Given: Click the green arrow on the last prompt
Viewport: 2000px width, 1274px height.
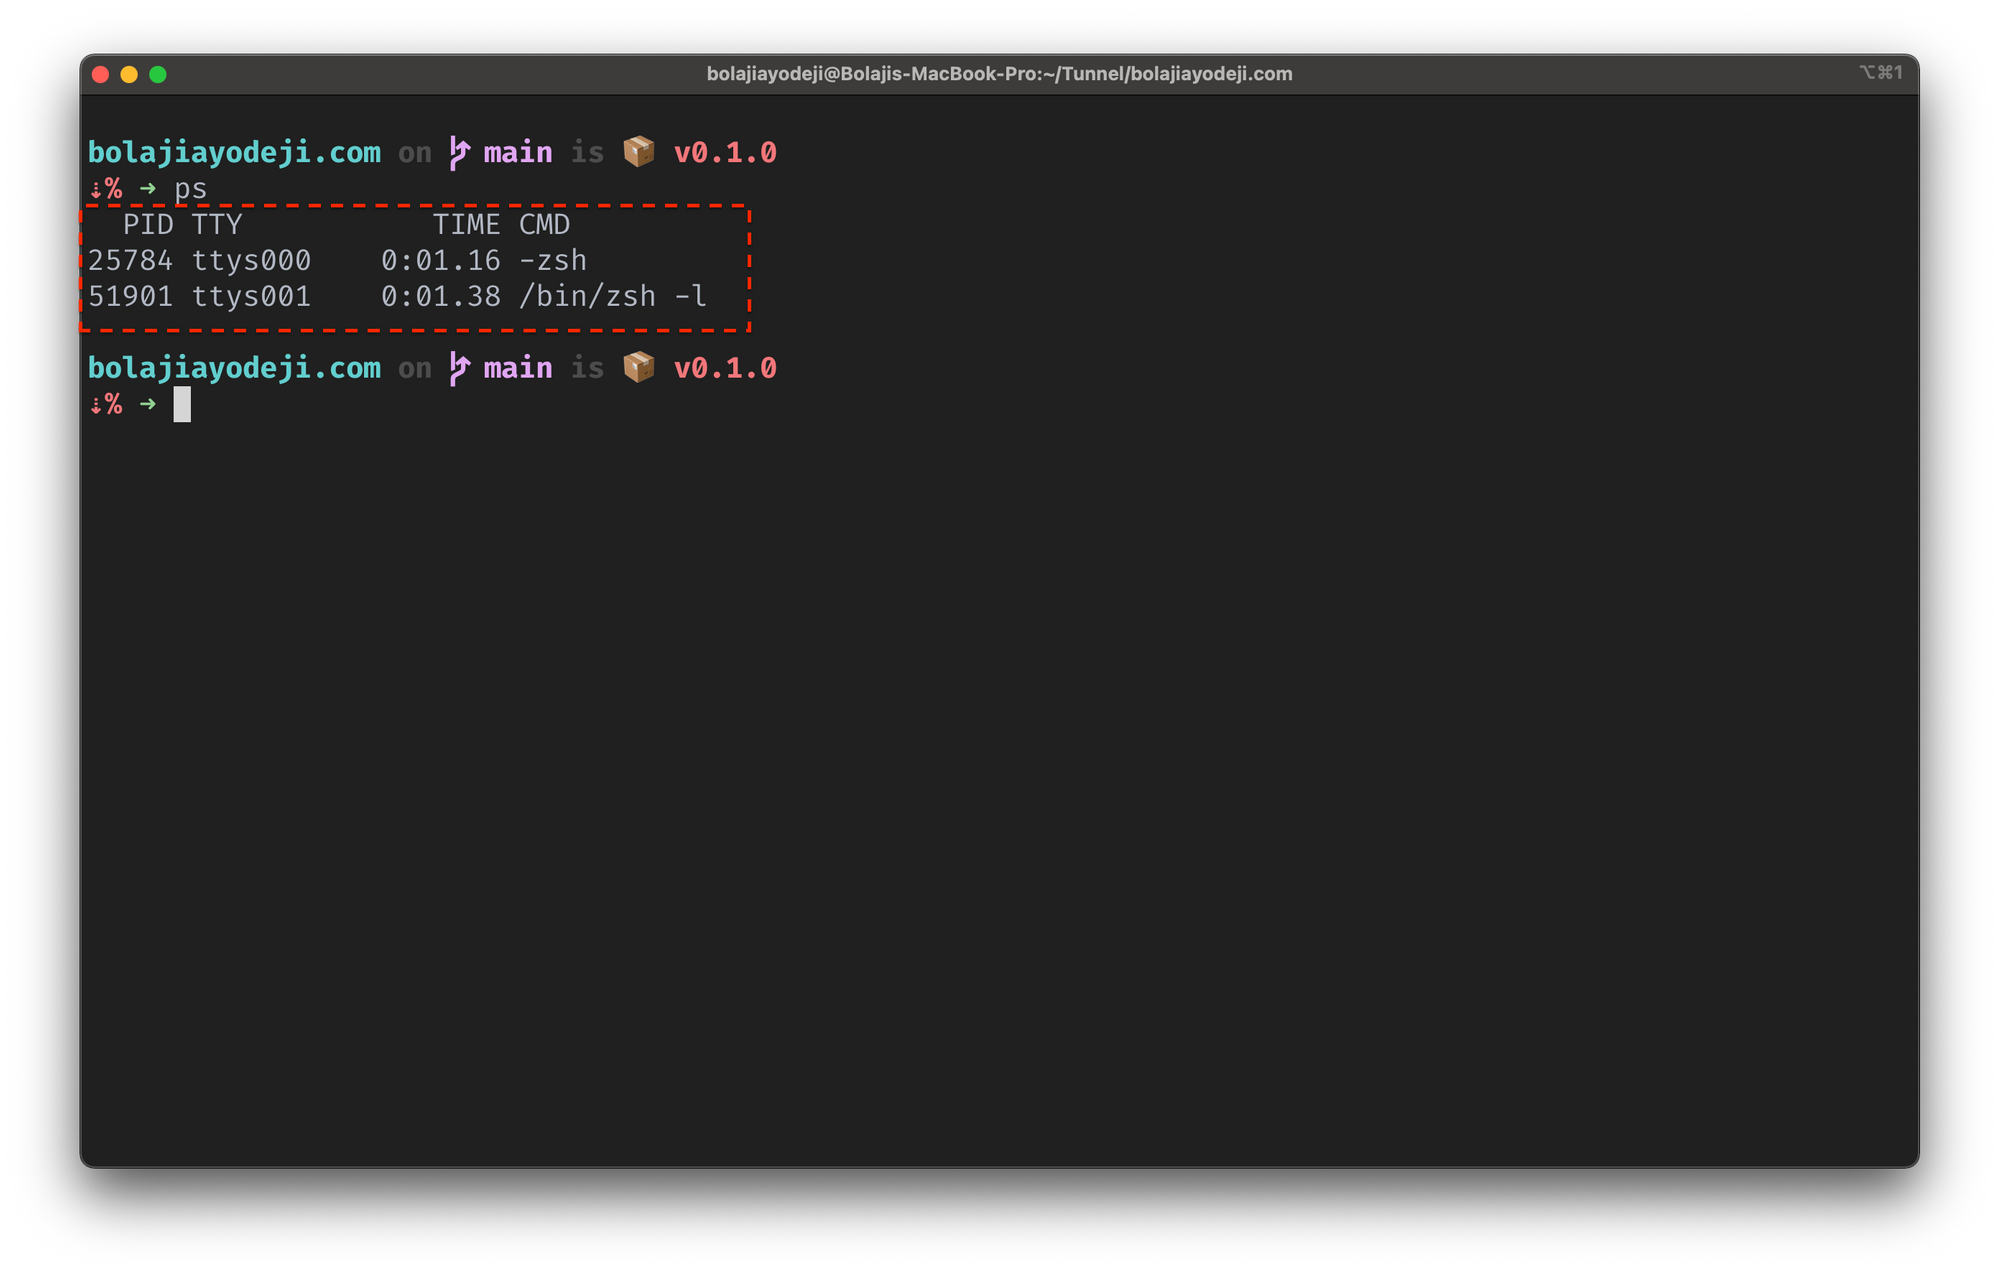Looking at the screenshot, I should click(x=148, y=404).
